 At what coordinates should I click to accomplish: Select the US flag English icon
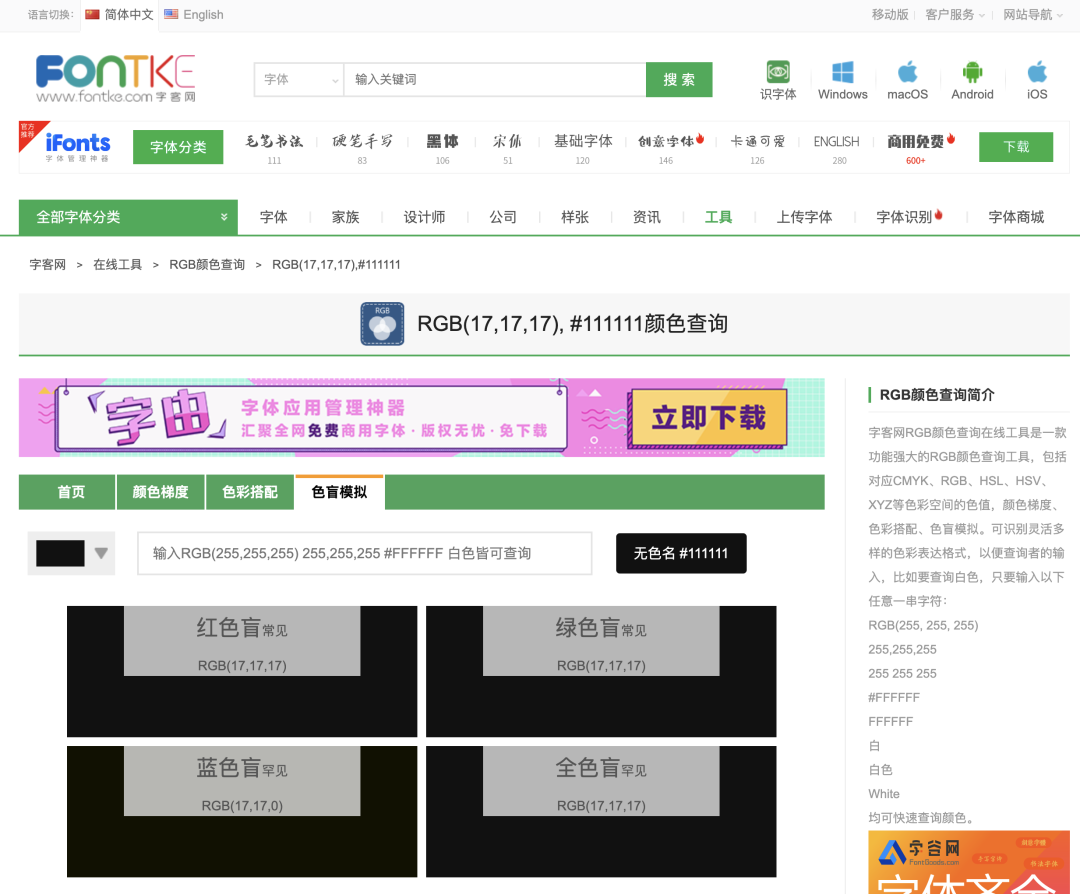coord(172,14)
